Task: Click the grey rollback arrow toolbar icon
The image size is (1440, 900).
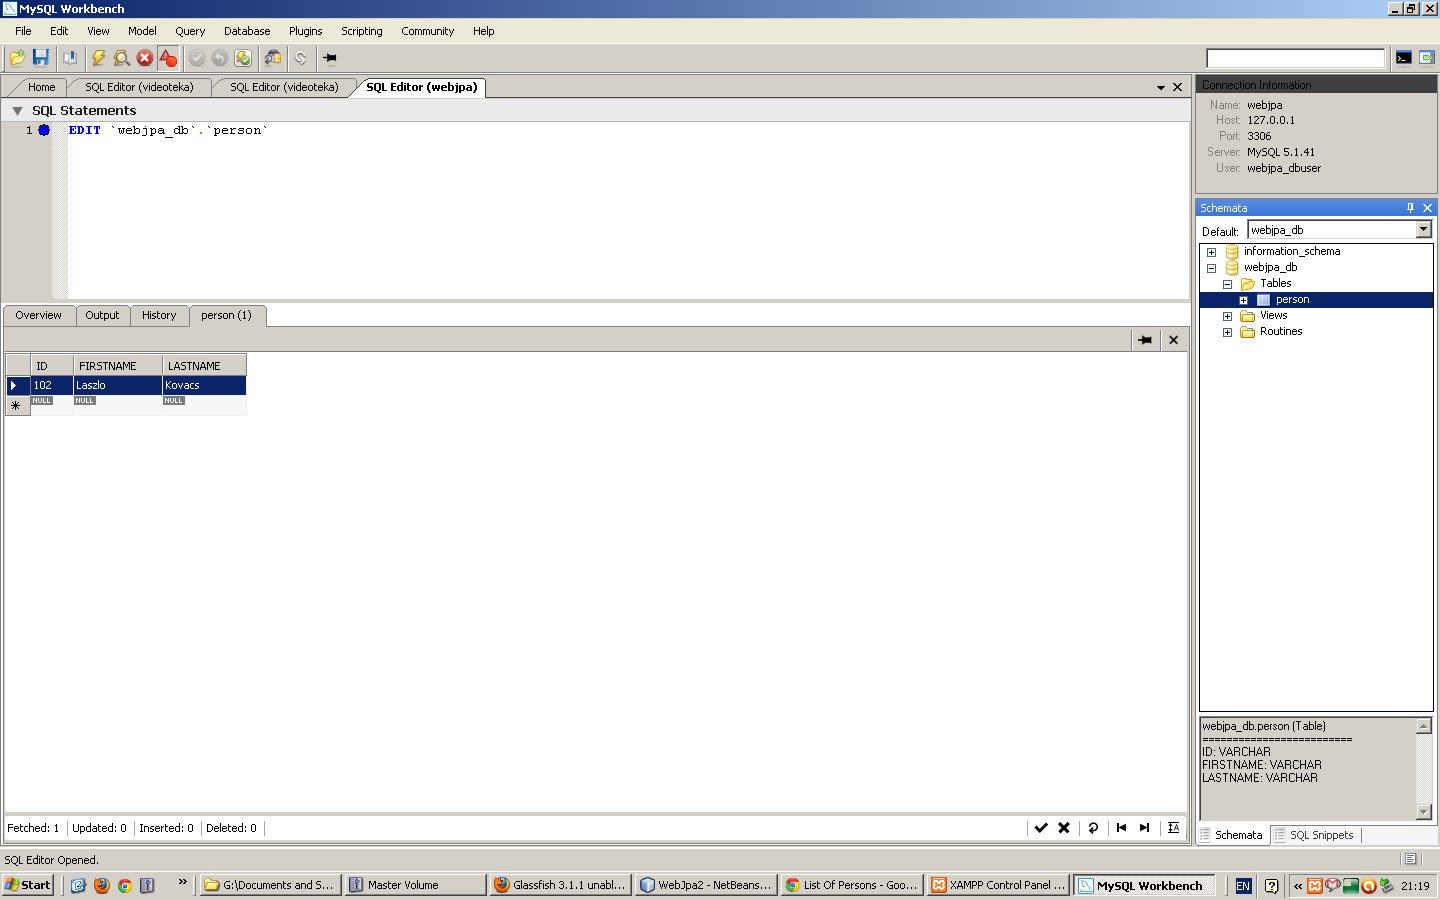Action: [220, 58]
